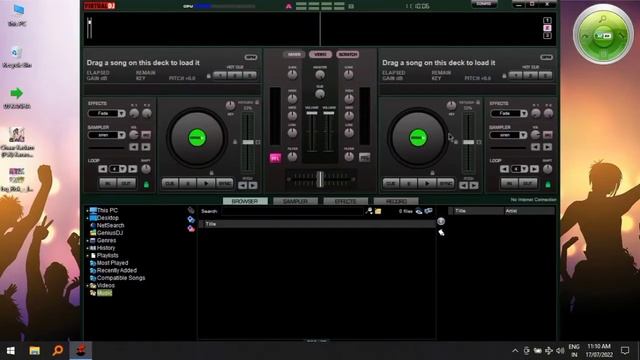640x360 pixels.
Task: Open File Explorer from the taskbar
Action: [34, 350]
